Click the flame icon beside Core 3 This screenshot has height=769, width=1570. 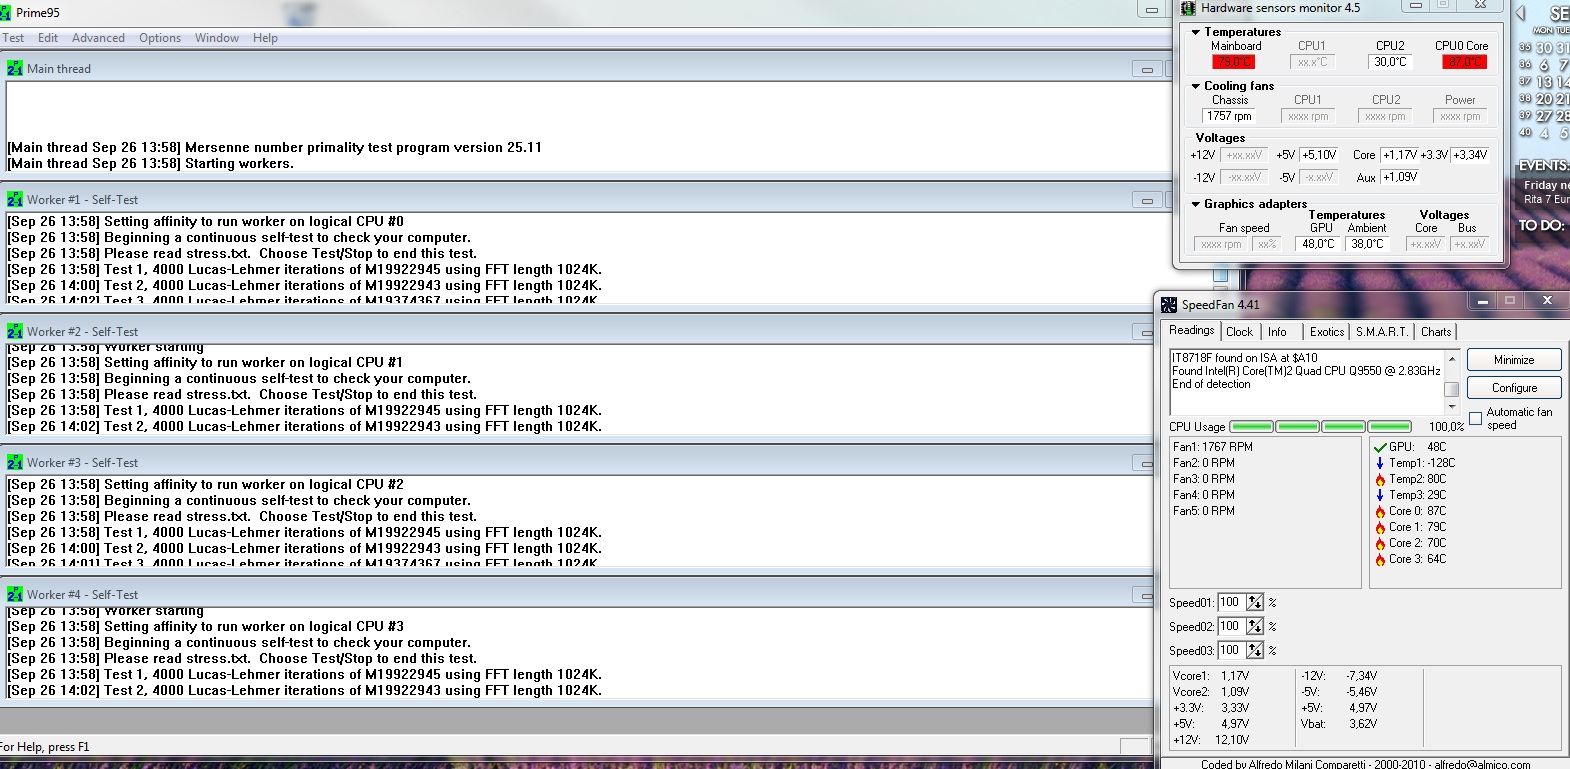coord(1380,559)
